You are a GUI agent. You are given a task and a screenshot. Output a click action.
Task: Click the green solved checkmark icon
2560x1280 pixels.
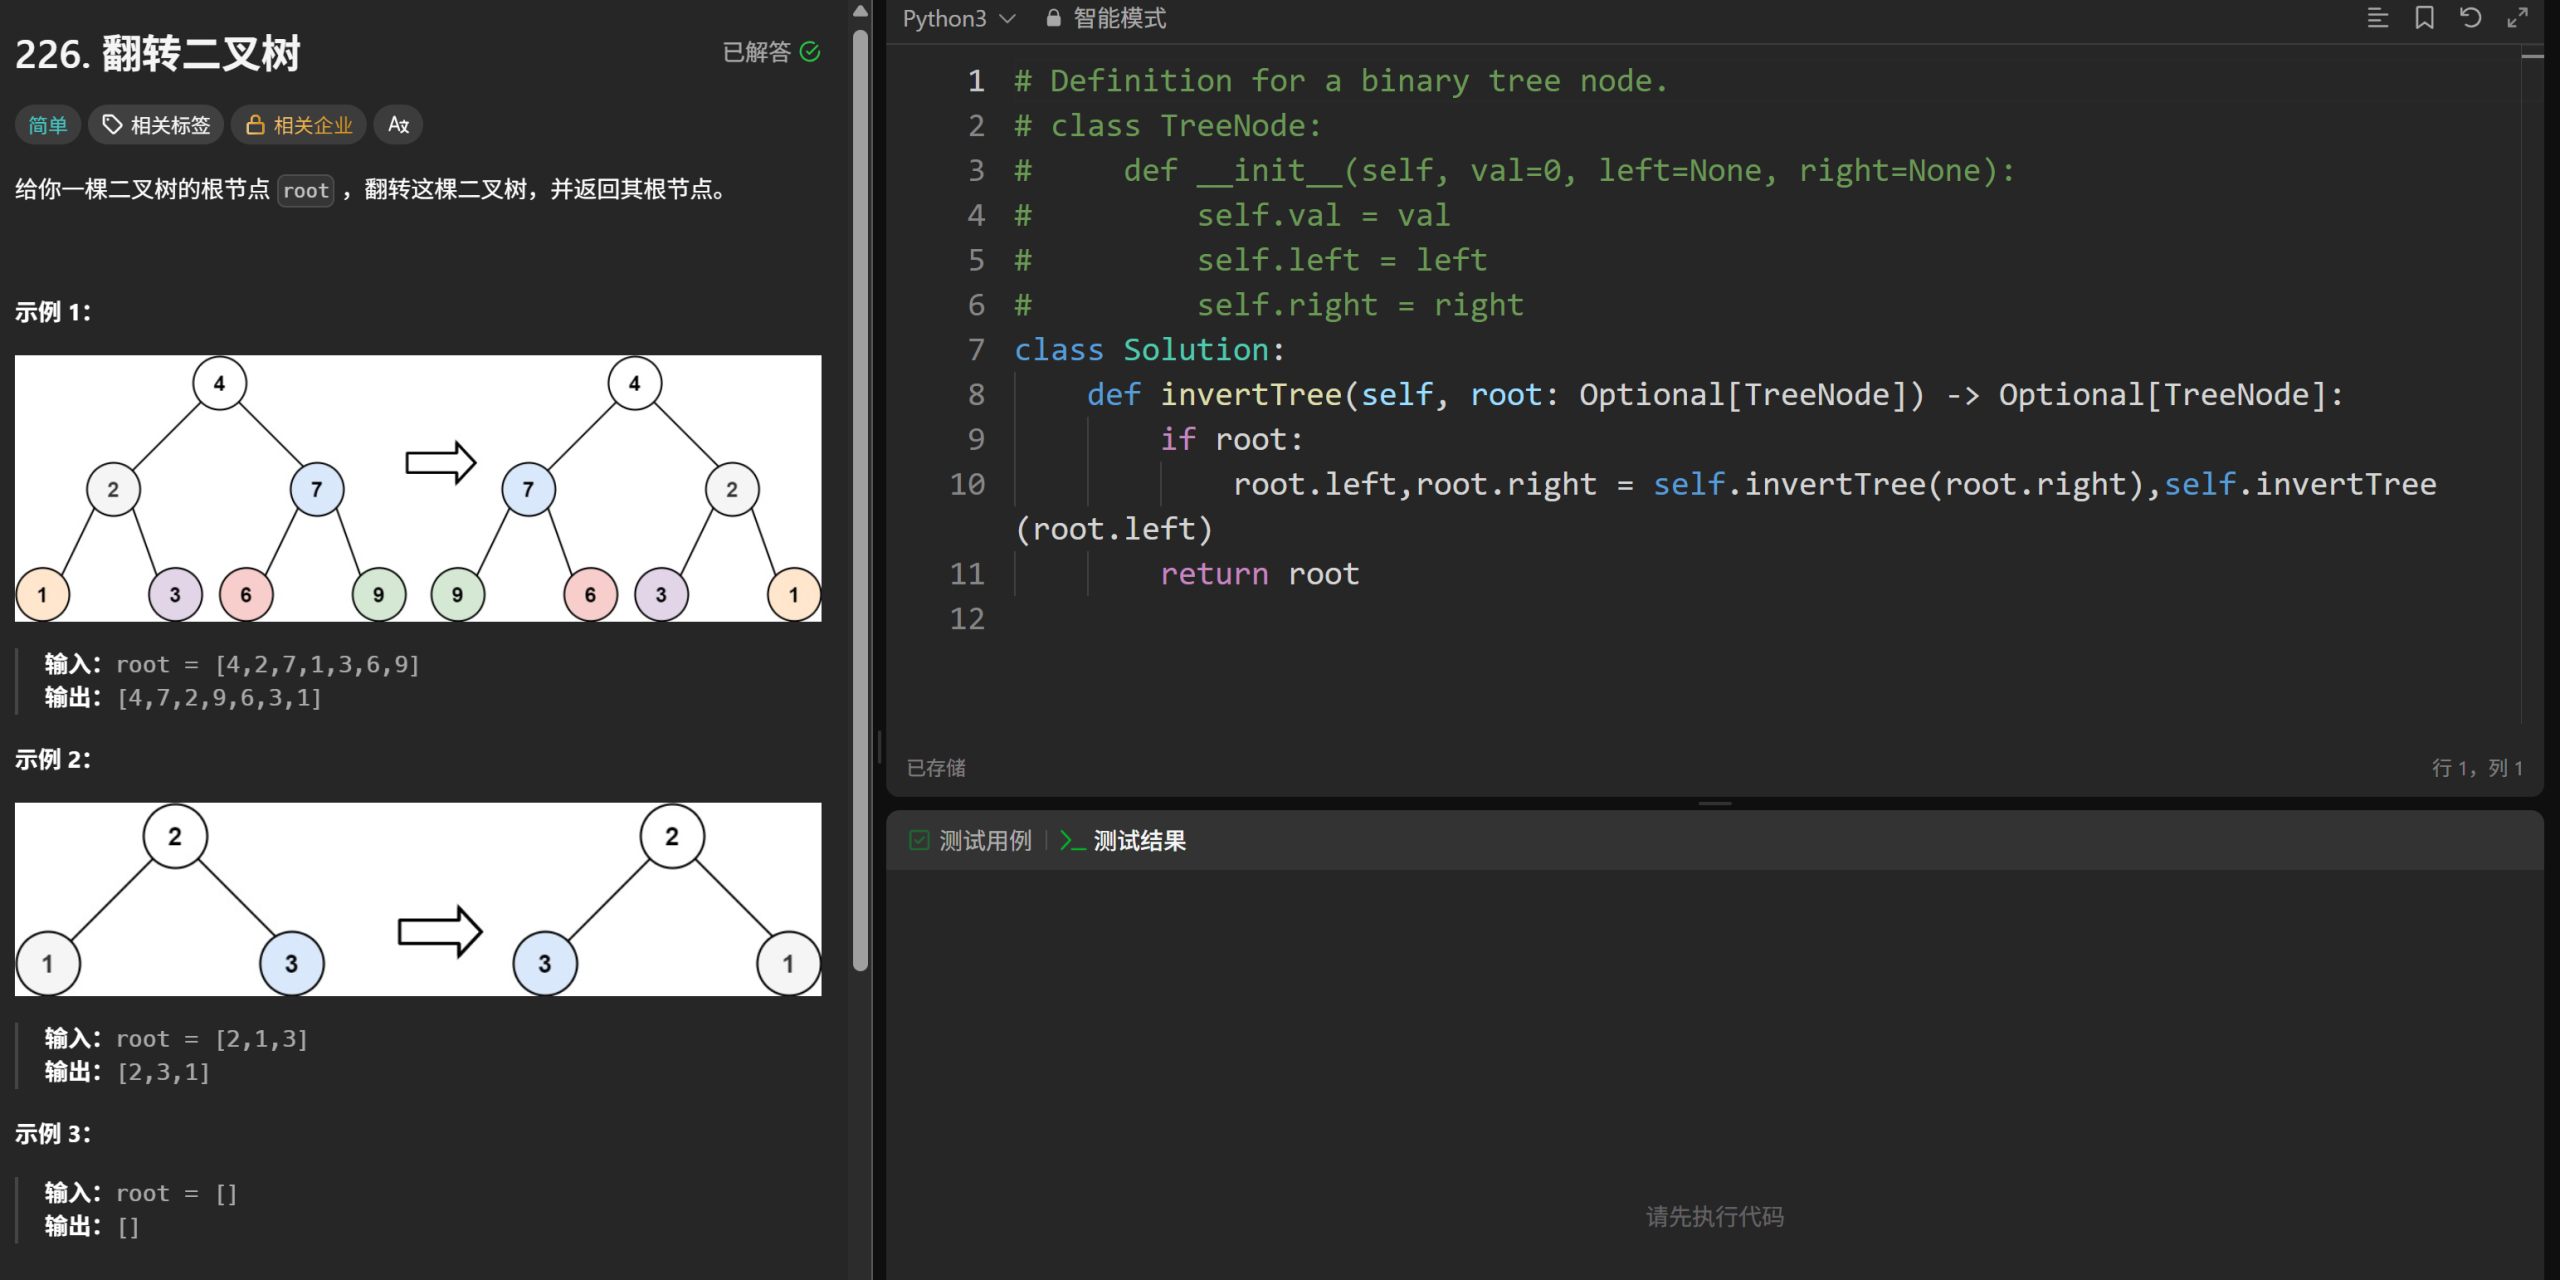point(810,52)
